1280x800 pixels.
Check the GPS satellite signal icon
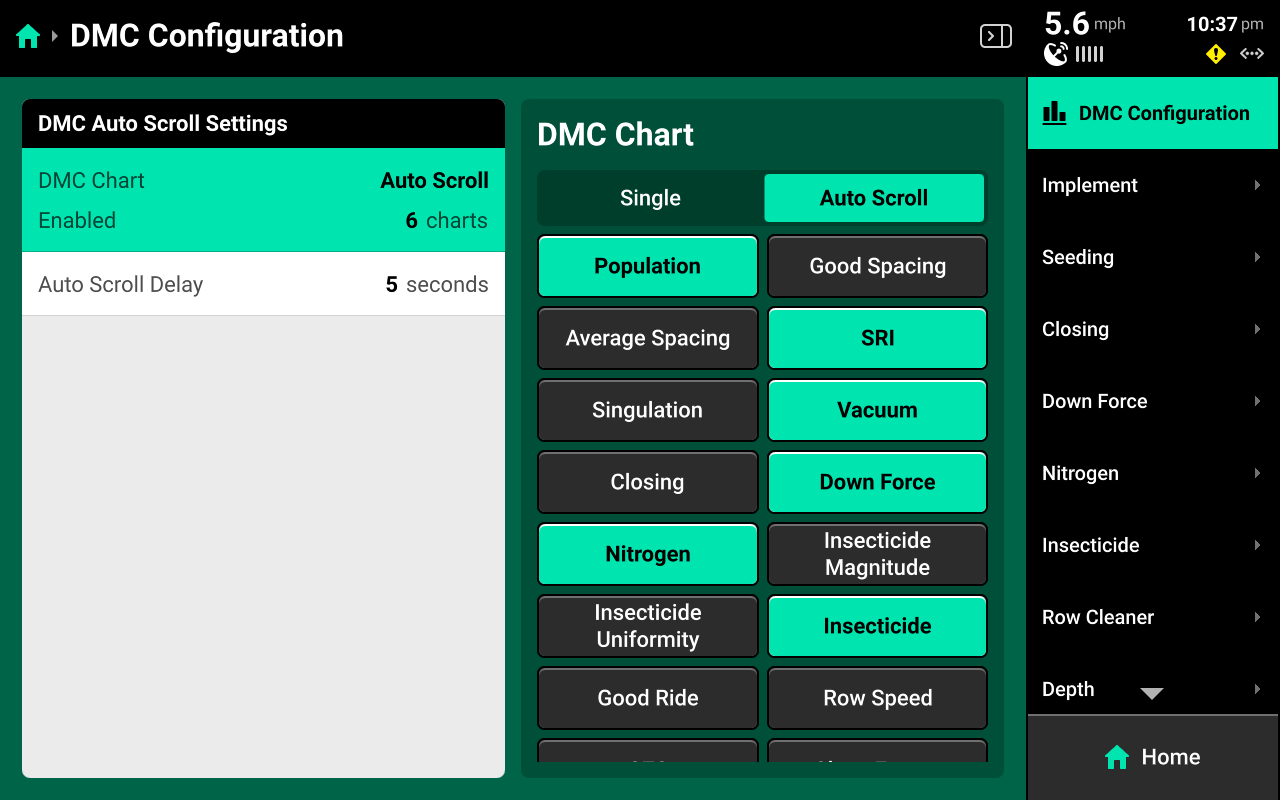[1056, 54]
